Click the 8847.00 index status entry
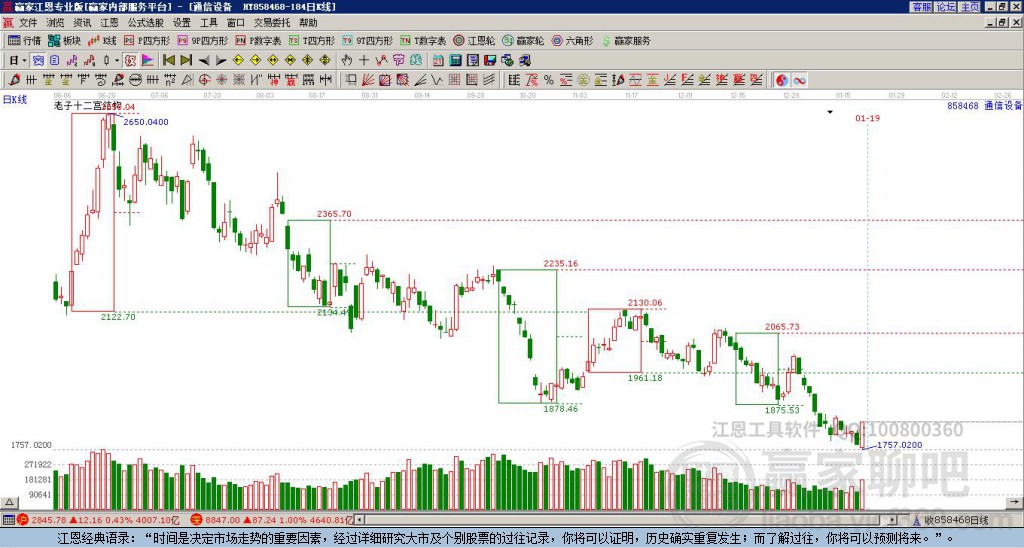The width and height of the screenshot is (1024, 548). [x=272, y=521]
